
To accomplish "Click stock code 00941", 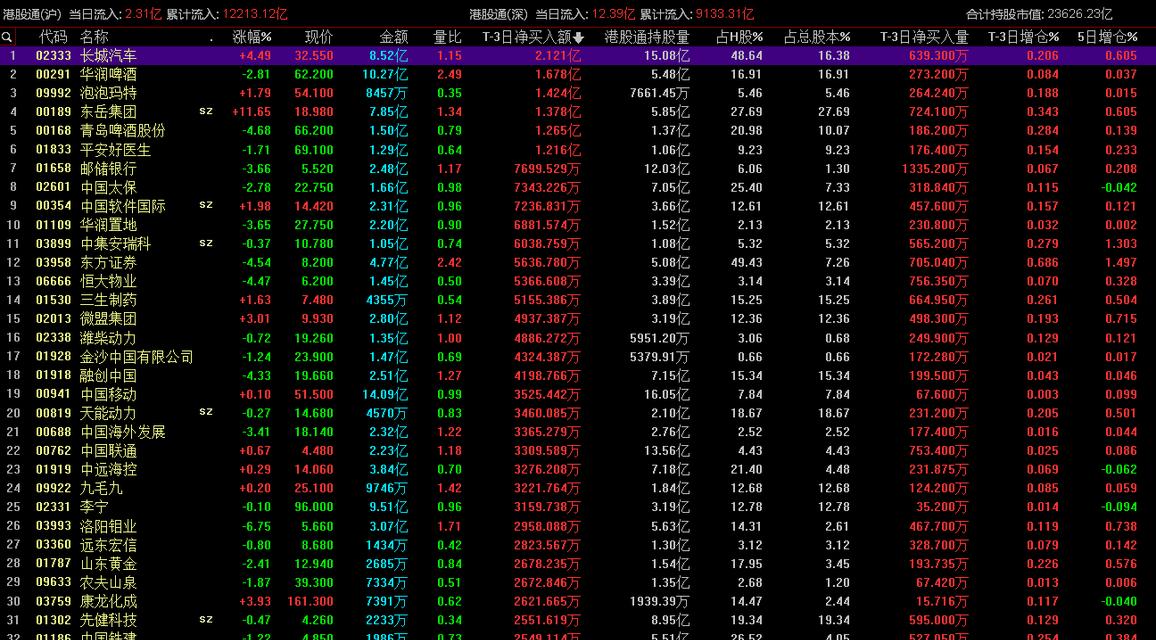I will [x=53, y=394].
